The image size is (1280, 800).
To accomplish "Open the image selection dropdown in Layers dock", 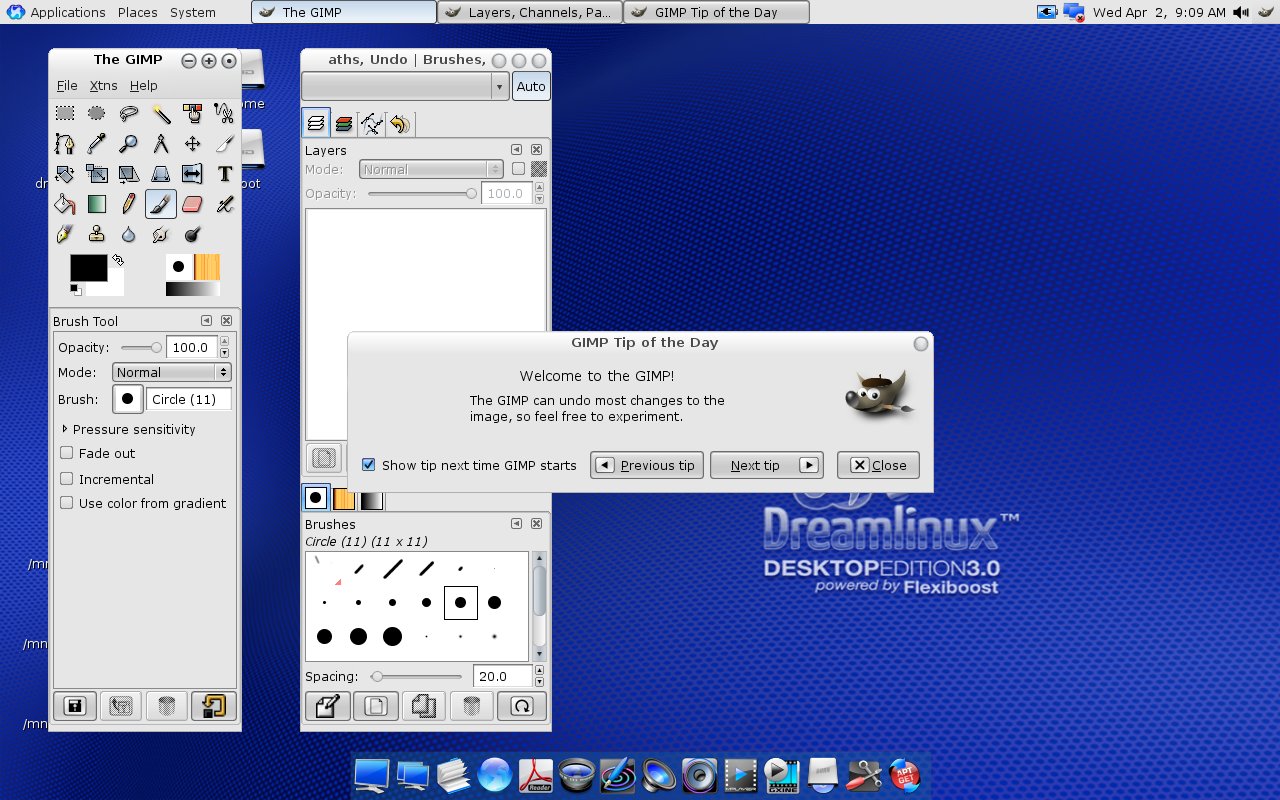I will click(x=405, y=87).
